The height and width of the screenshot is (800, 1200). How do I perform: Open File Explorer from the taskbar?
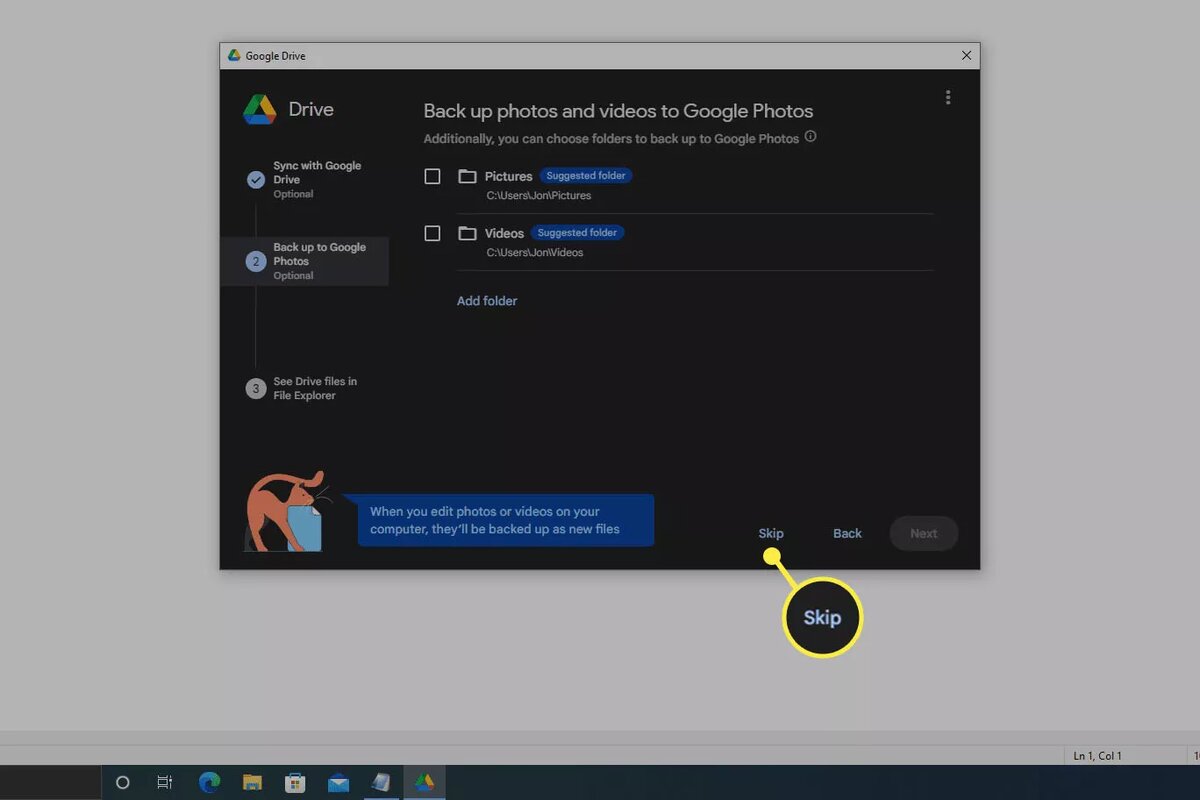tap(252, 783)
